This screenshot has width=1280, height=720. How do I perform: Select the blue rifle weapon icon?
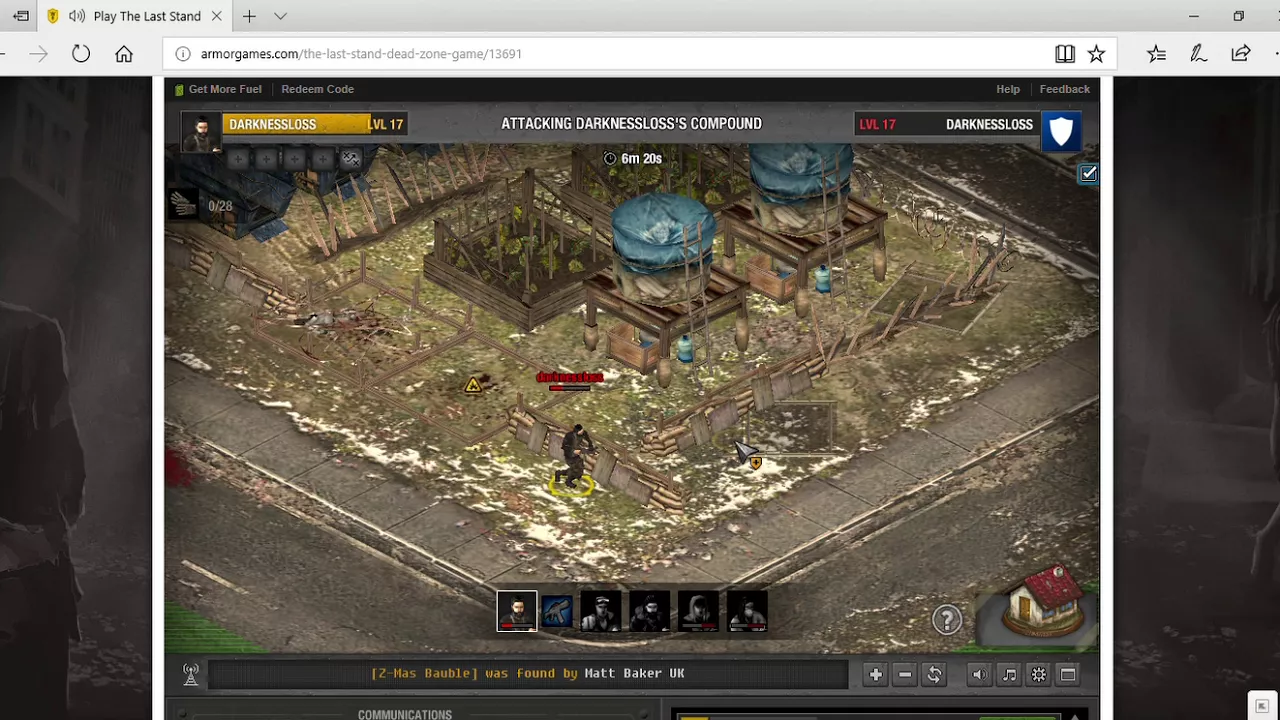click(x=558, y=612)
